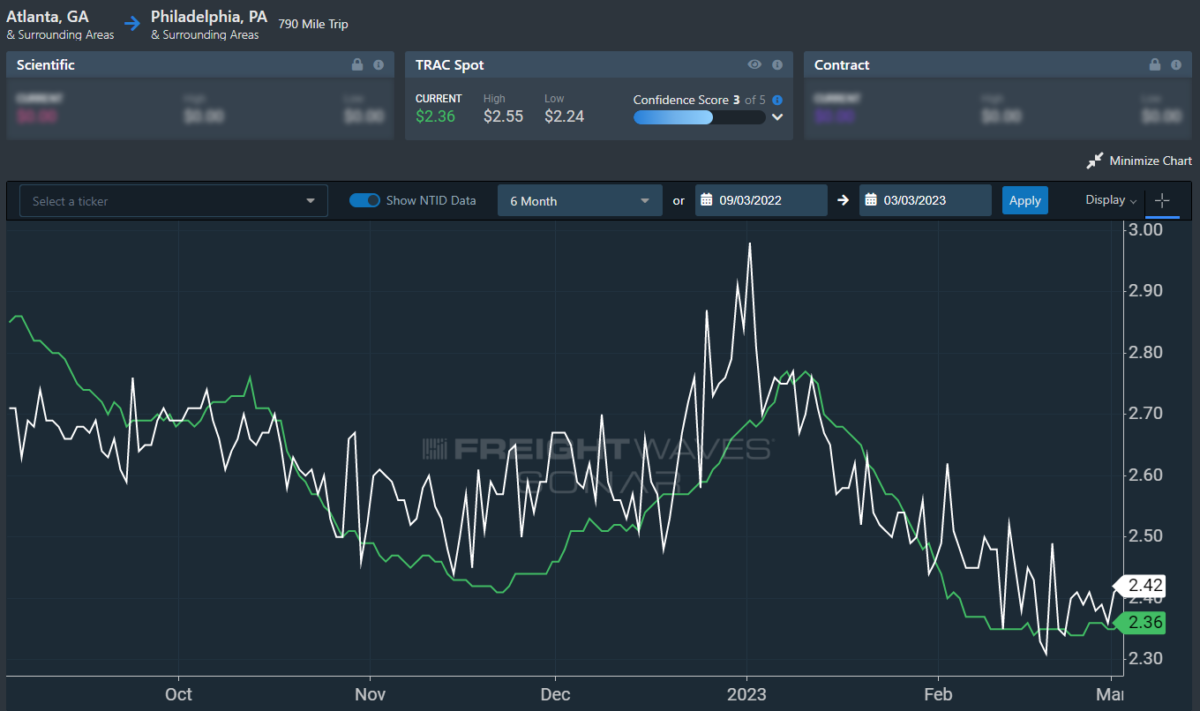Open info icon on Scientific panel
1200x711 pixels.
(x=378, y=65)
